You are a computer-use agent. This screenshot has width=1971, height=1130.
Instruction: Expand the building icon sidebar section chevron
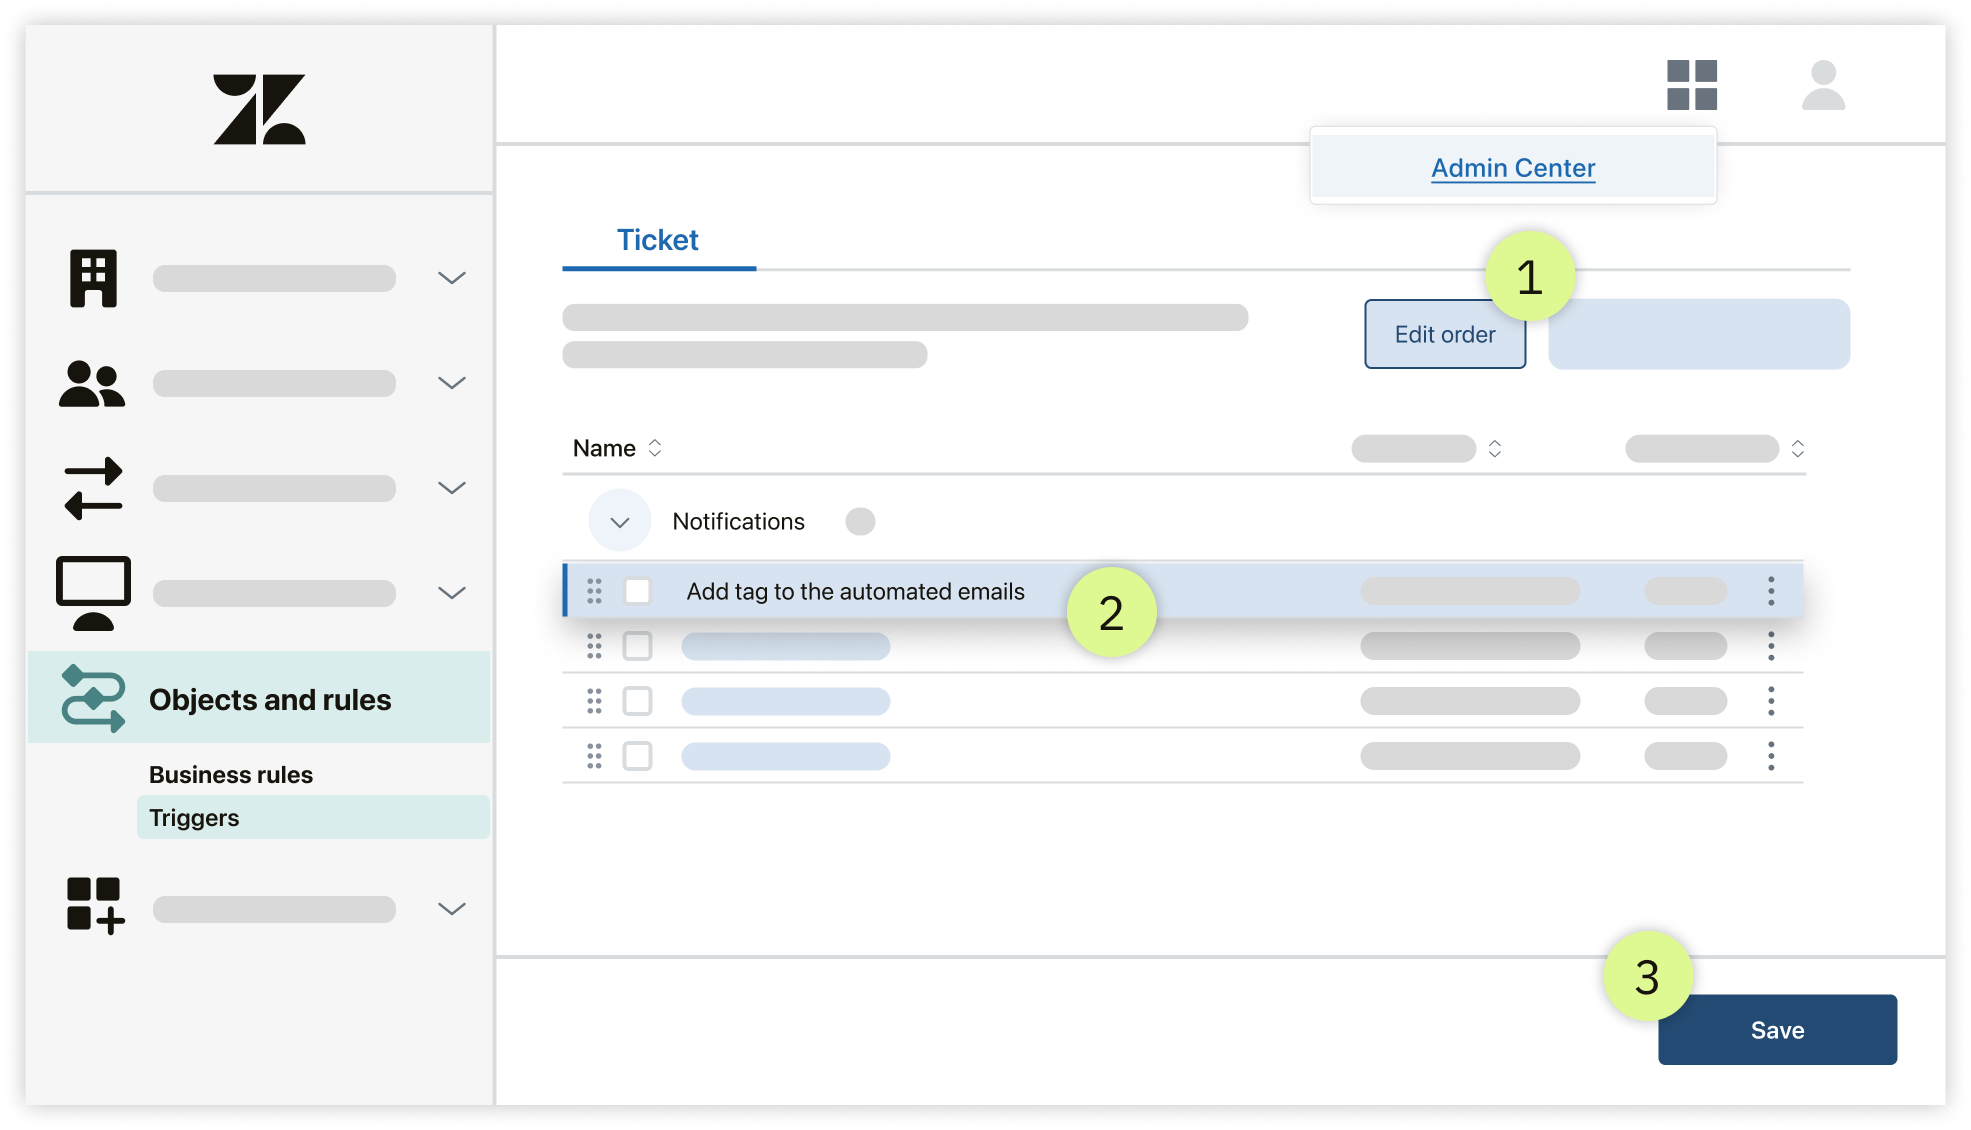tap(452, 278)
